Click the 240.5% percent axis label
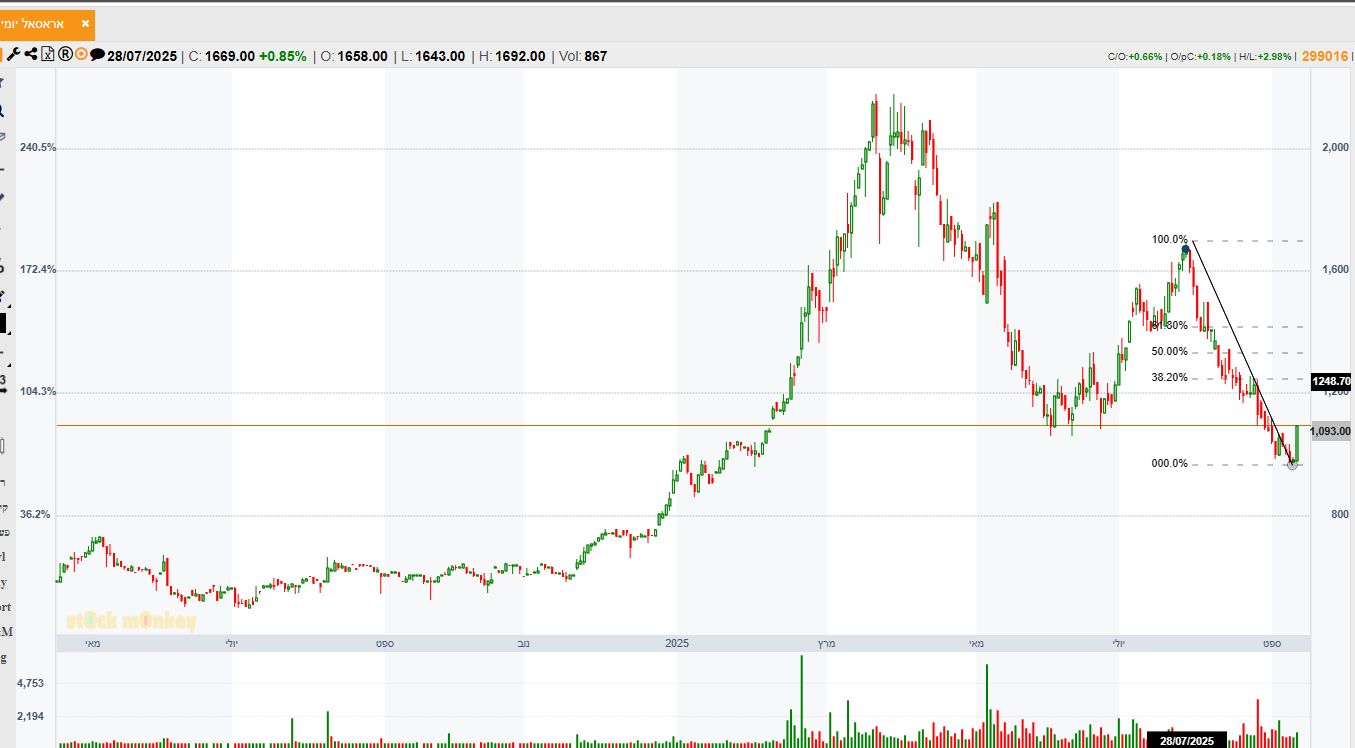This screenshot has width=1355, height=748. tap(38, 148)
